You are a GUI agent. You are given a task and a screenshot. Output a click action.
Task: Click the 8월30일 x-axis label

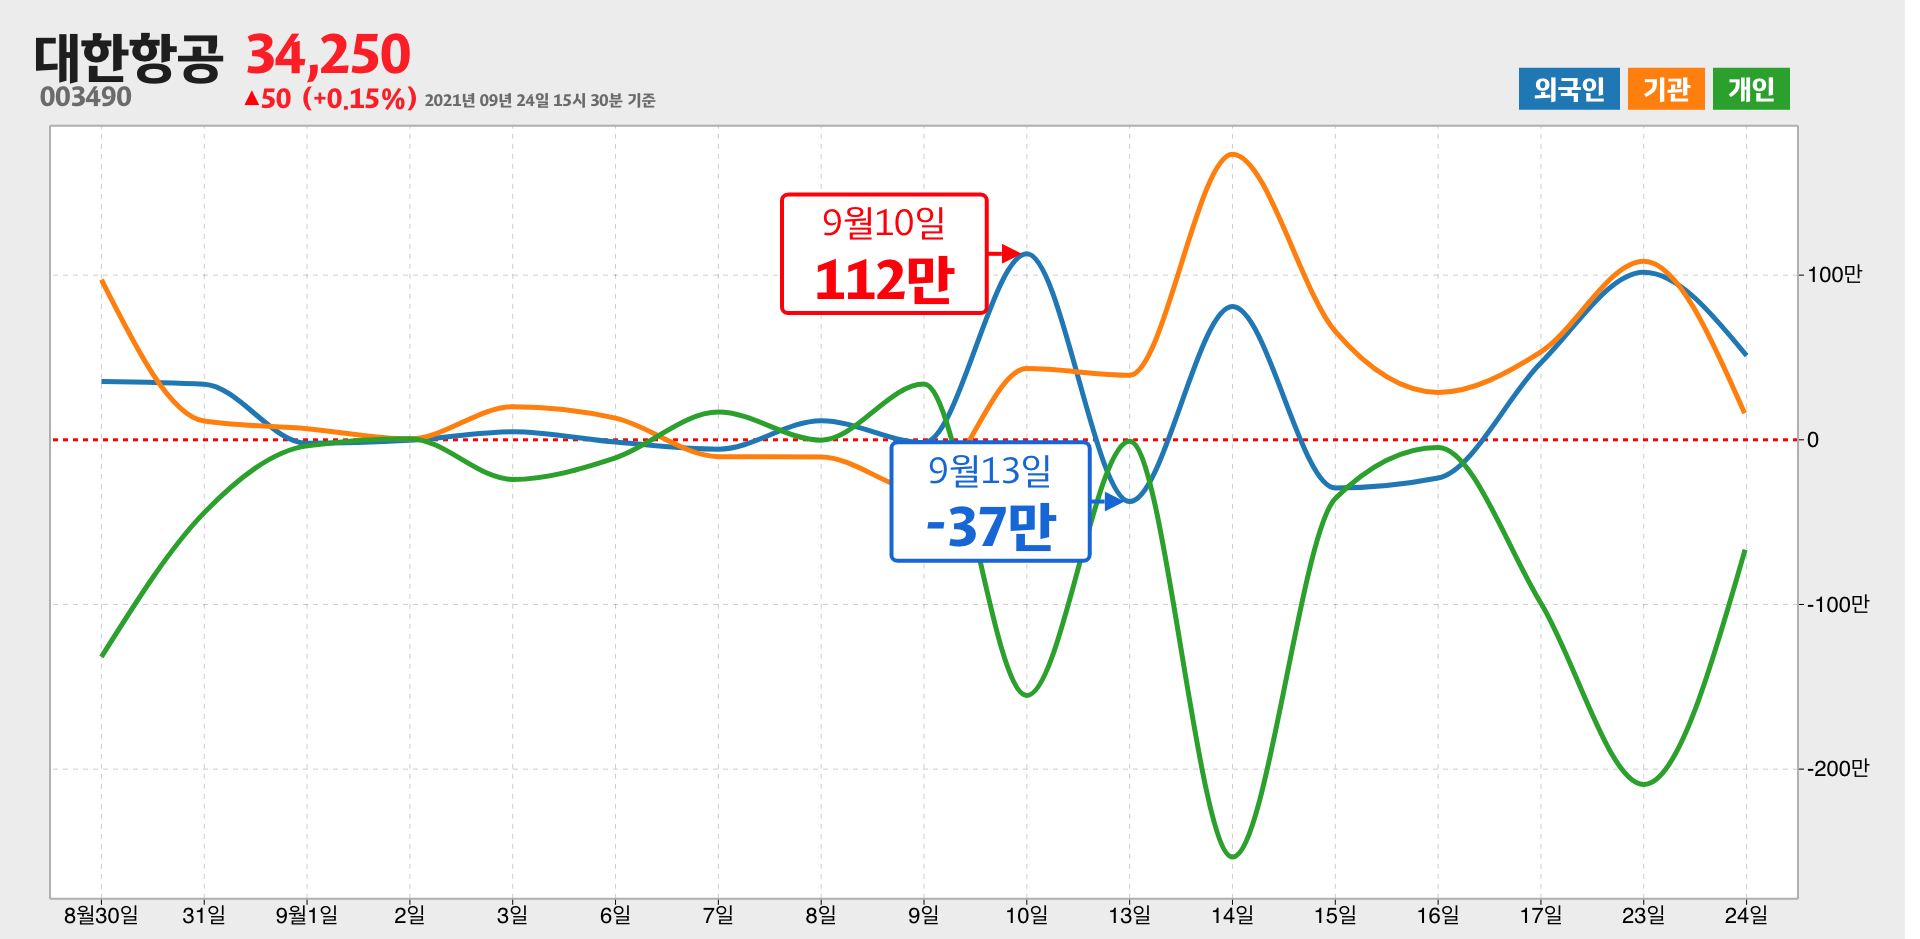(x=101, y=915)
